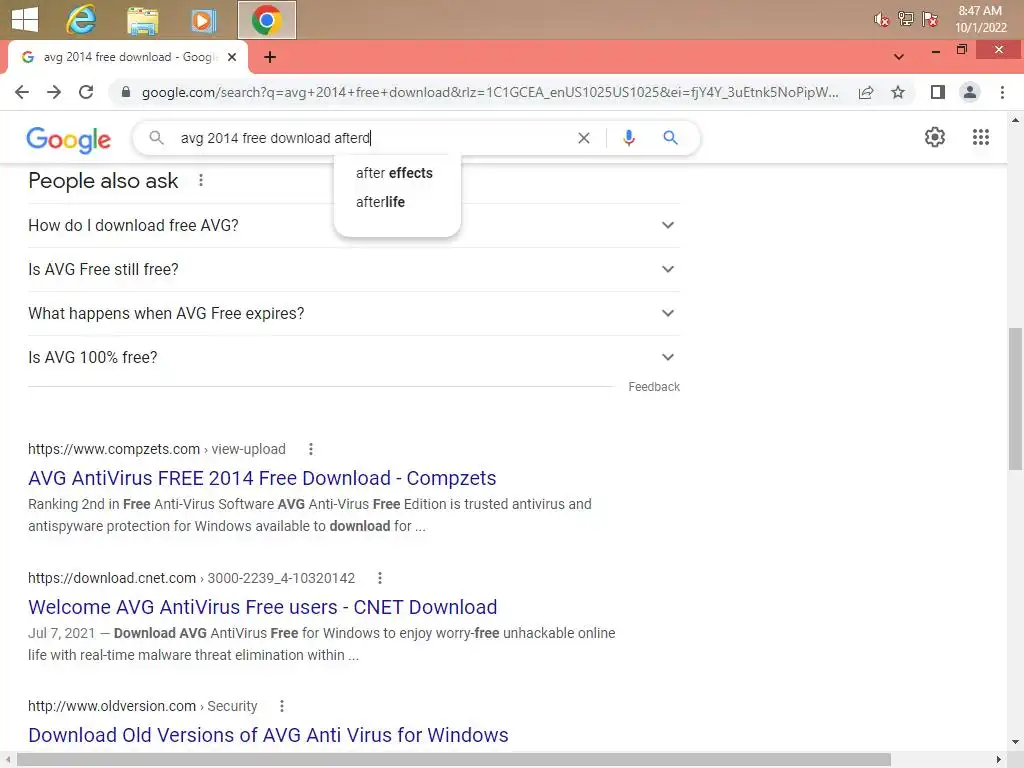The image size is (1024, 768).
Task: Select the avg 2014 free download tab
Action: tap(127, 57)
